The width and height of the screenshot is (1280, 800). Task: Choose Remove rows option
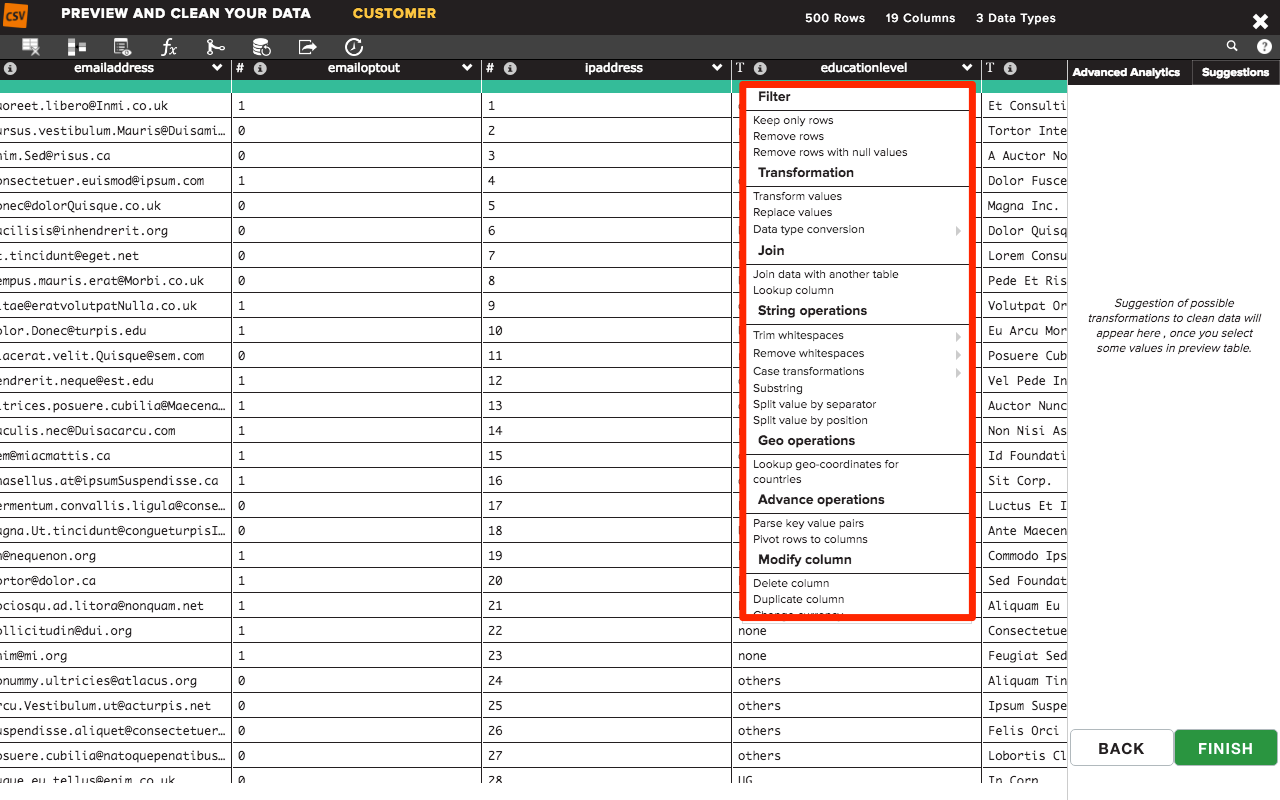click(x=788, y=137)
